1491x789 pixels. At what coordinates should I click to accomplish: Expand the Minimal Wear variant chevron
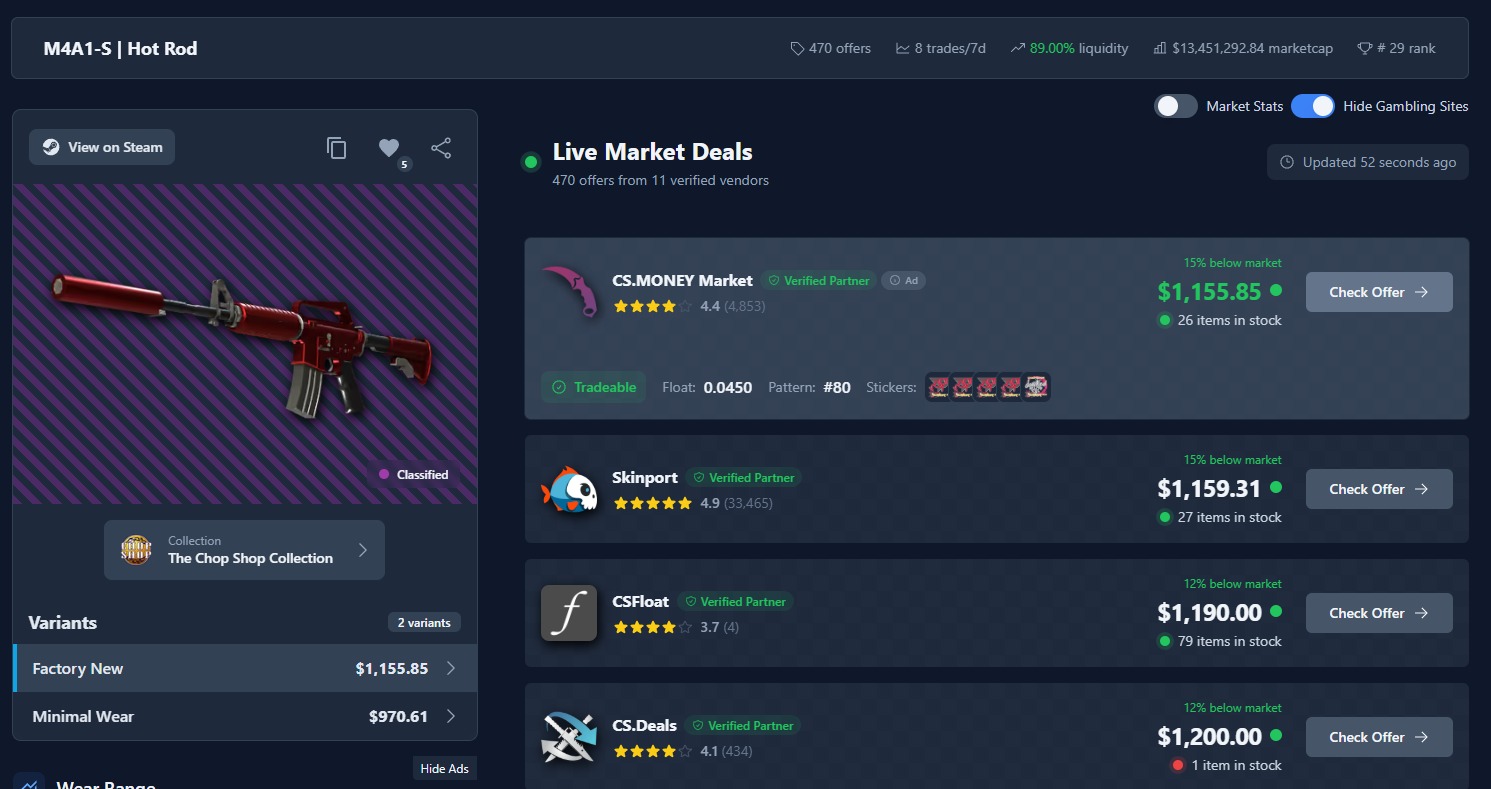point(451,716)
